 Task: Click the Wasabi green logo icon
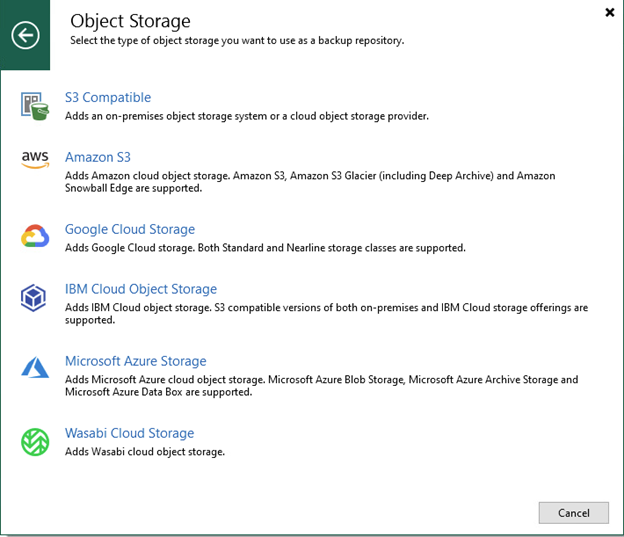(x=35, y=441)
